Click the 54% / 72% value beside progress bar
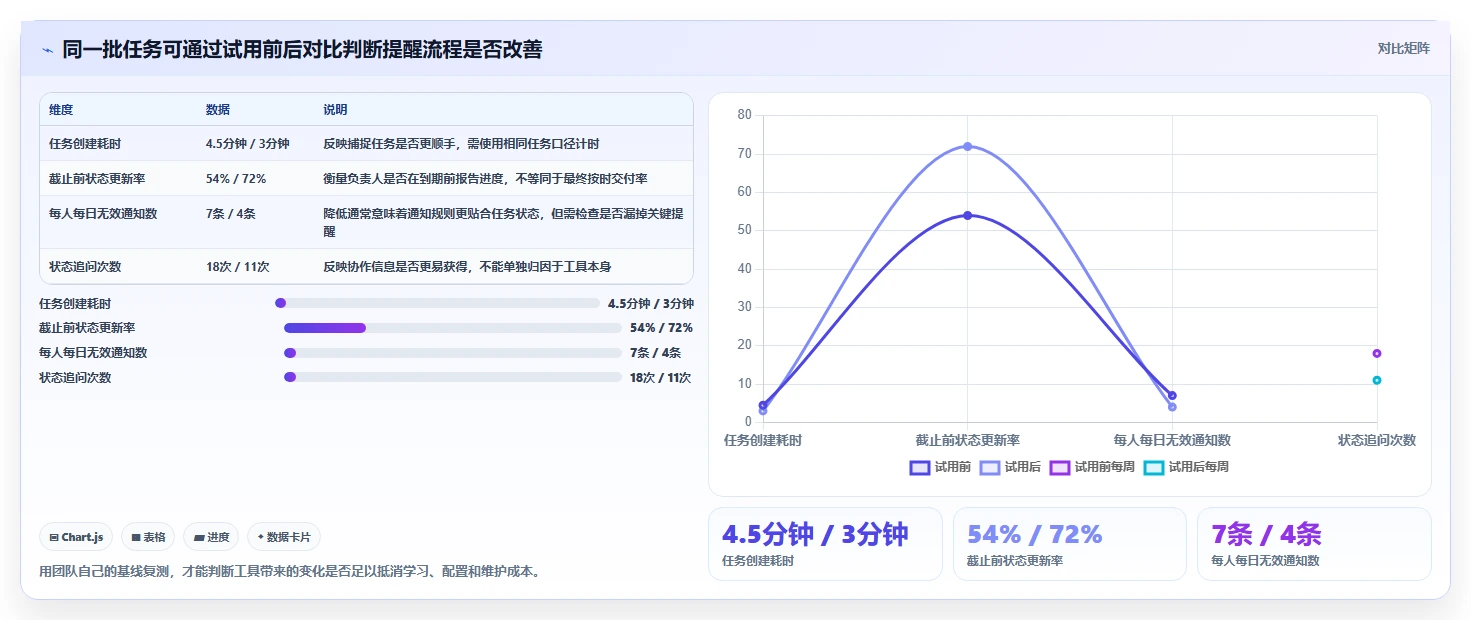 point(661,328)
